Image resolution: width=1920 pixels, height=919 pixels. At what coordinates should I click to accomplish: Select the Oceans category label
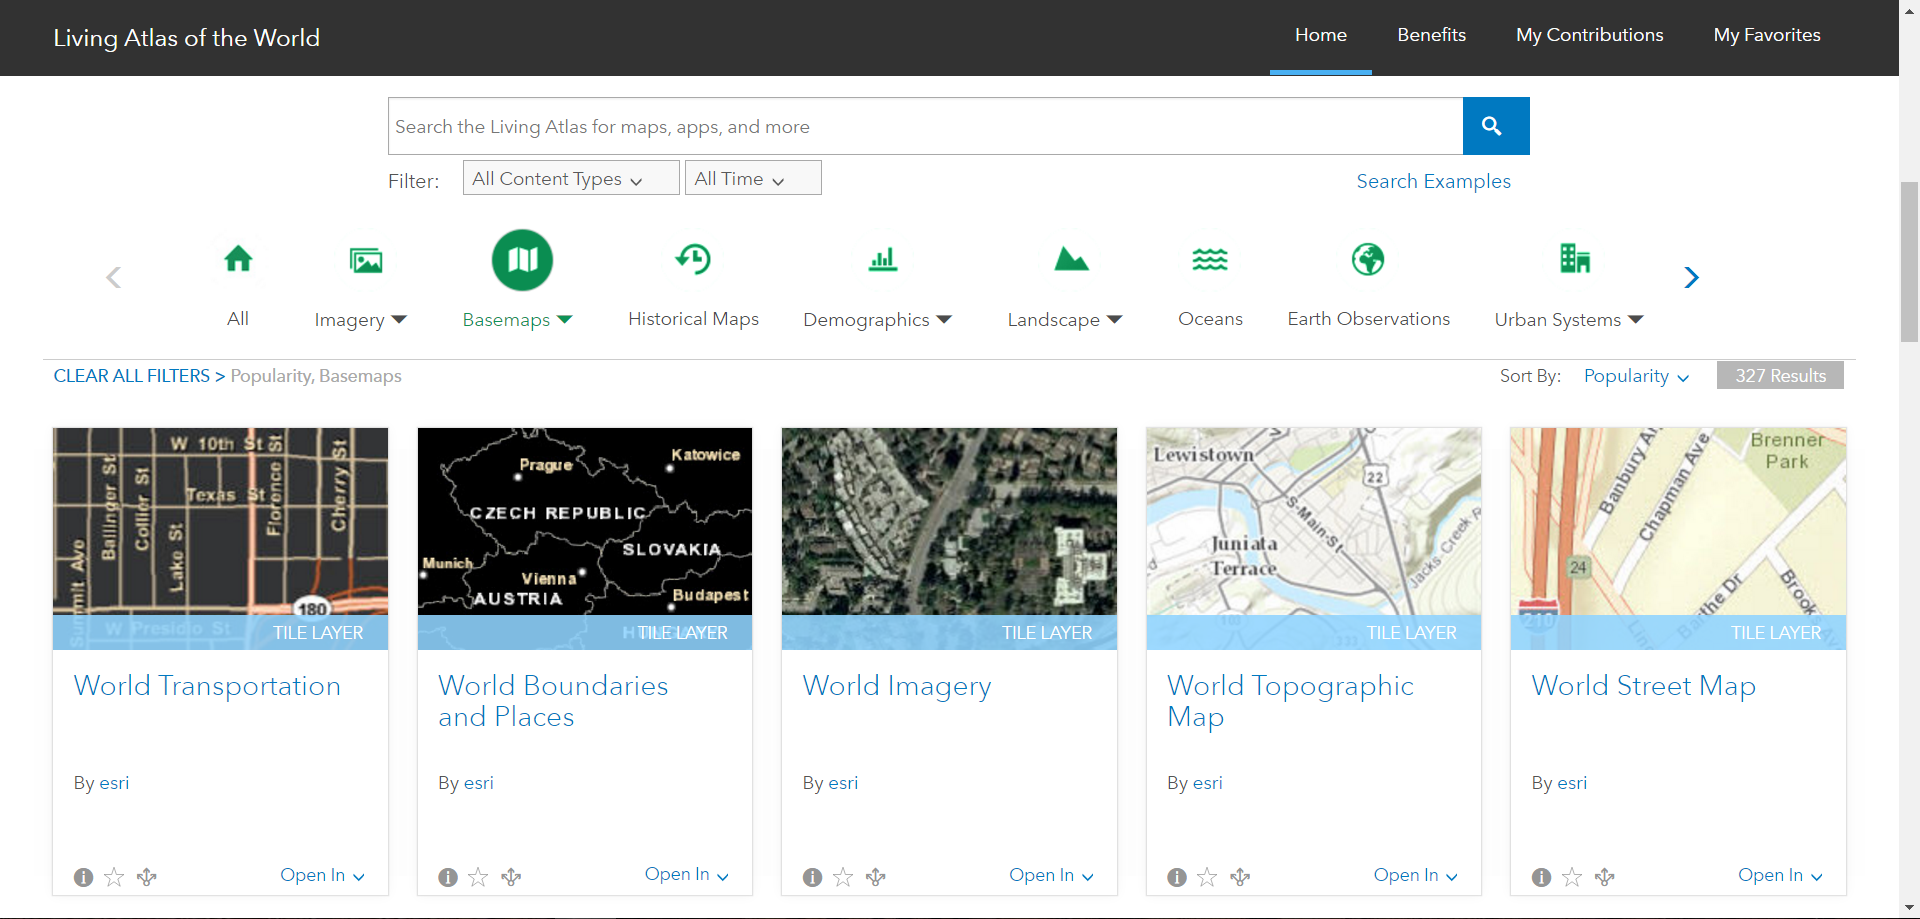click(1210, 318)
